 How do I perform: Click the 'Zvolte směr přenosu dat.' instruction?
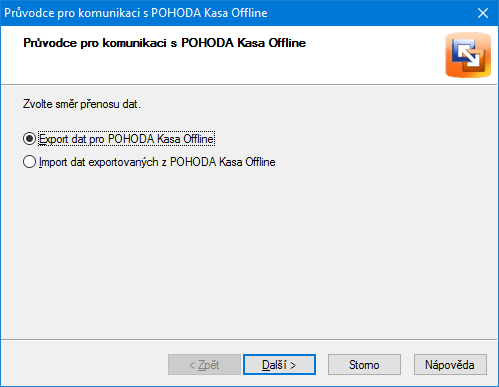coord(82,104)
